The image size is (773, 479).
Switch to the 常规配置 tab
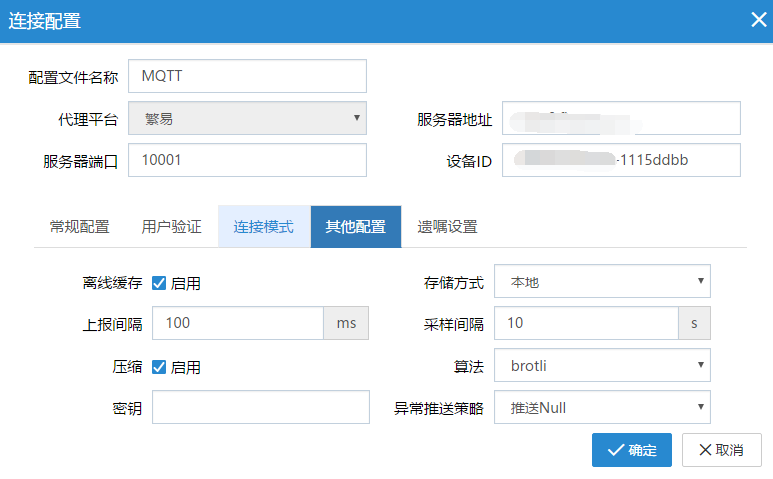point(79,226)
